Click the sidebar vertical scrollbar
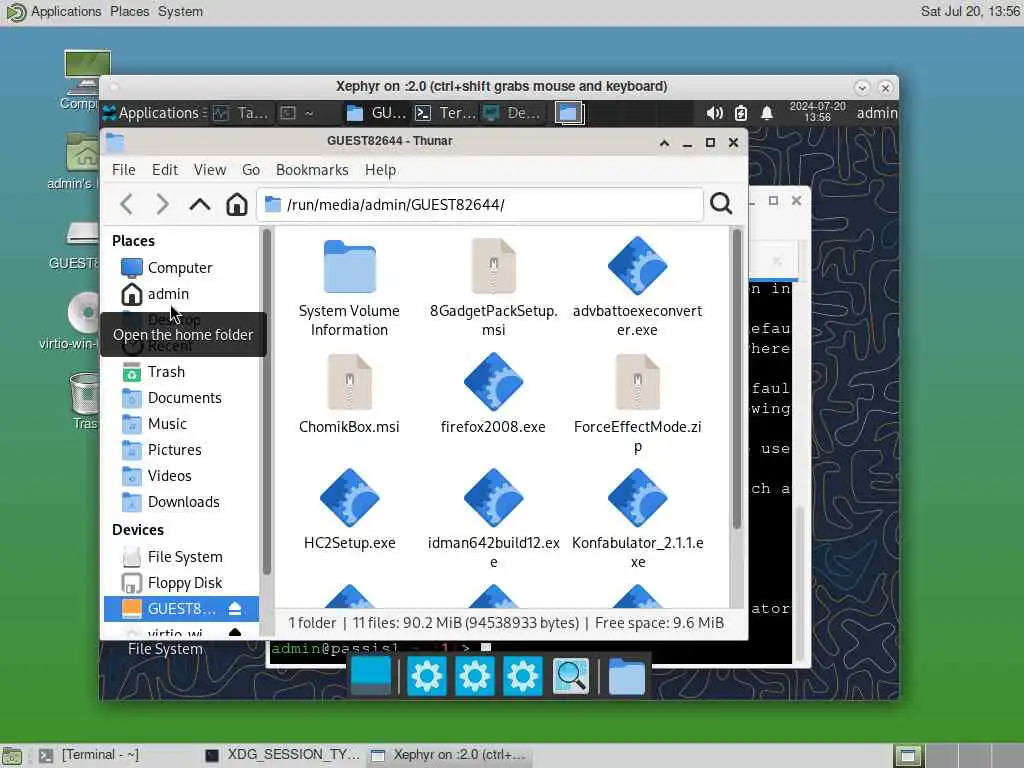The width and height of the screenshot is (1024, 768). (x=266, y=402)
